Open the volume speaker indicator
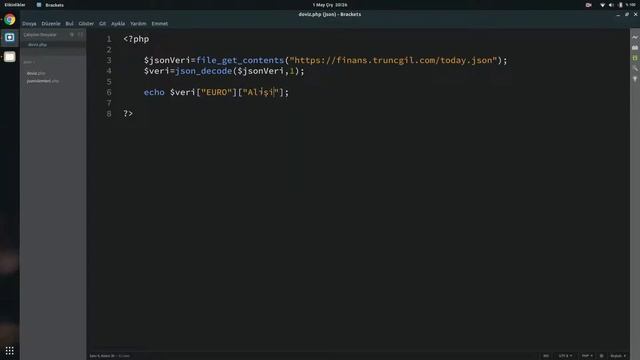 (611, 5)
